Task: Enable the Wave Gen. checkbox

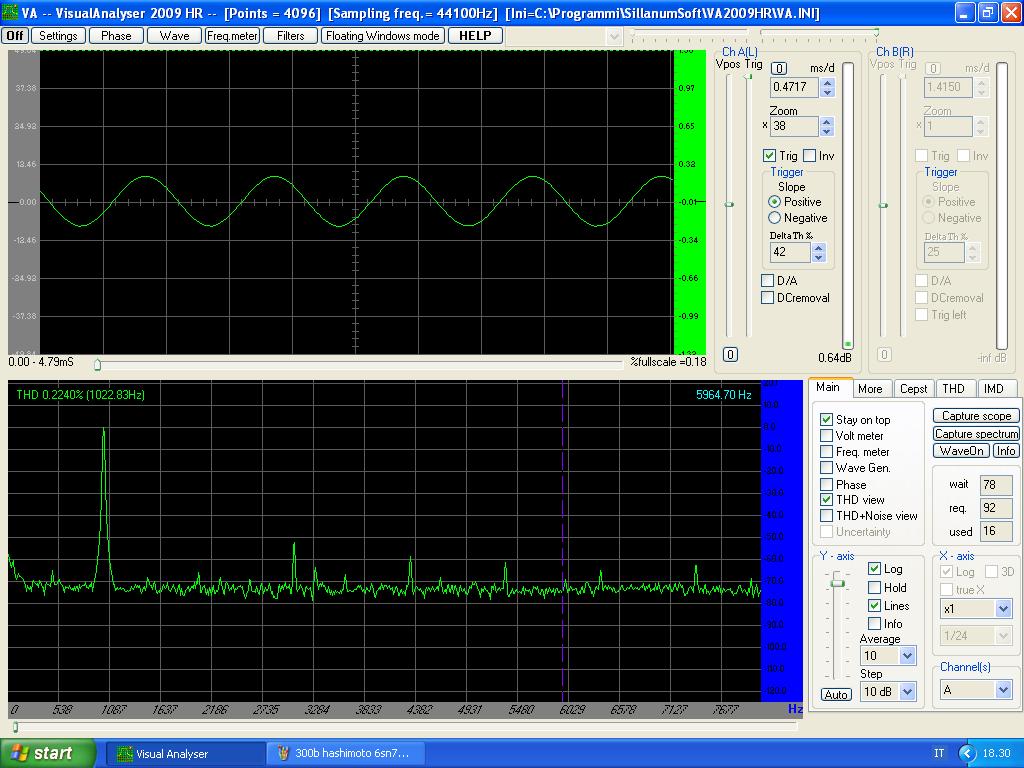Action: tap(826, 468)
